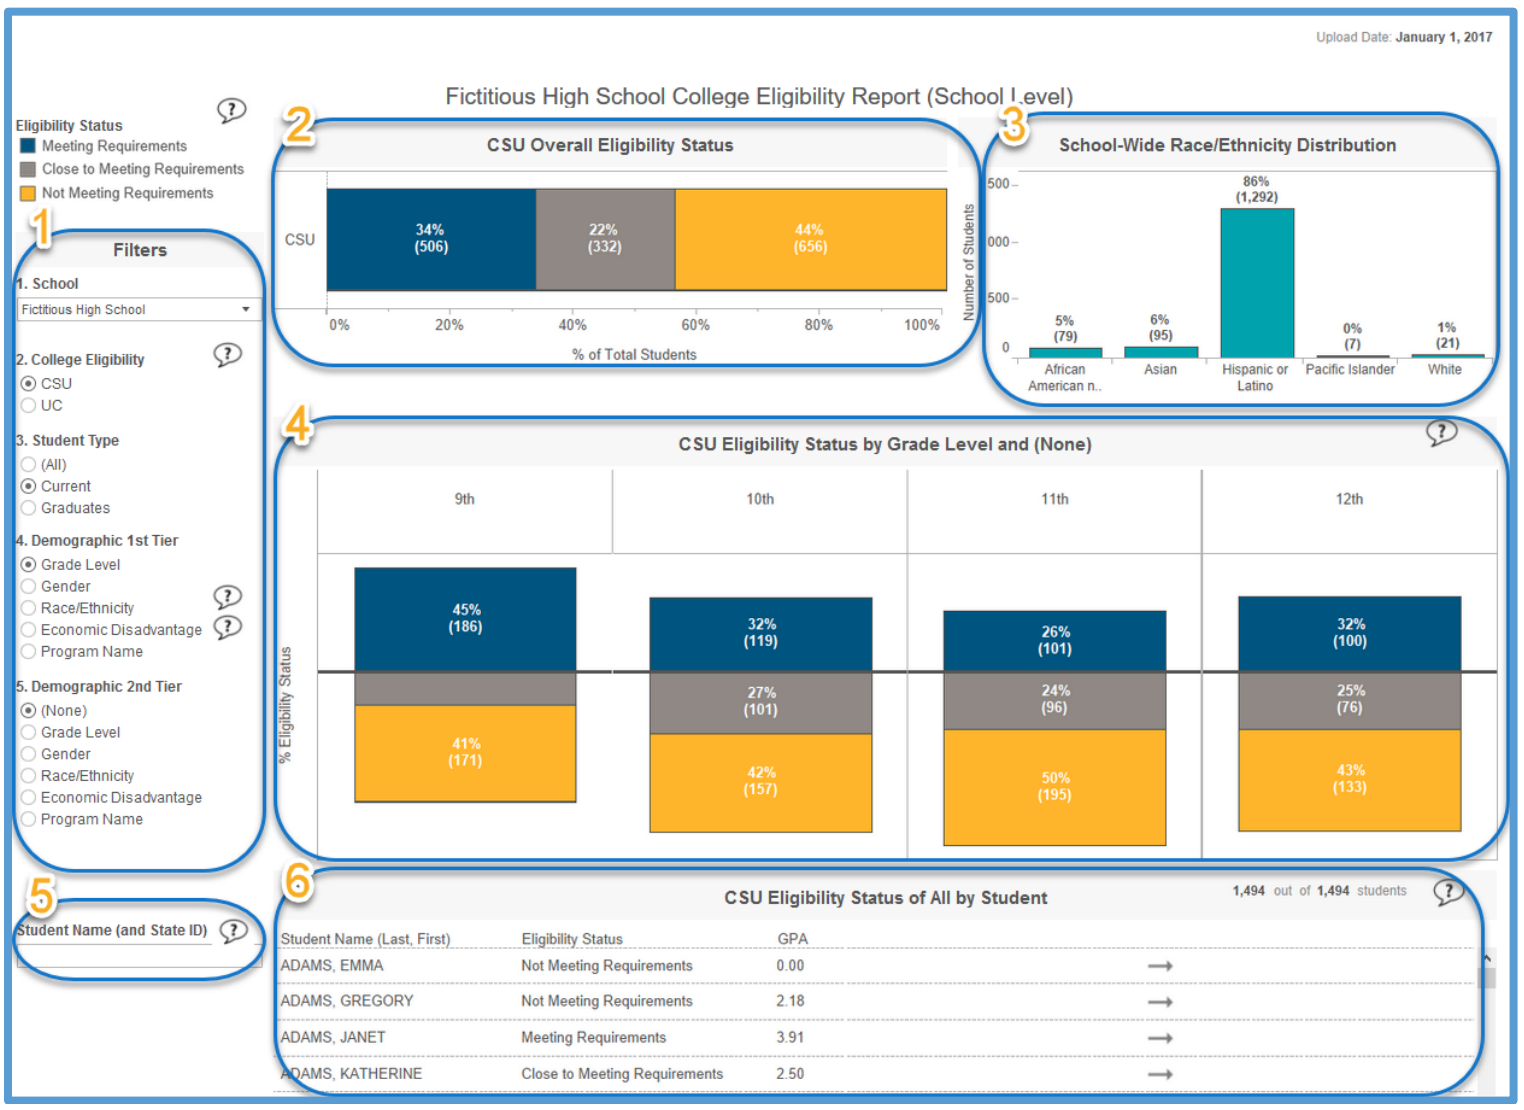Select Current student type
This screenshot has width=1524, height=1110.
coord(28,487)
